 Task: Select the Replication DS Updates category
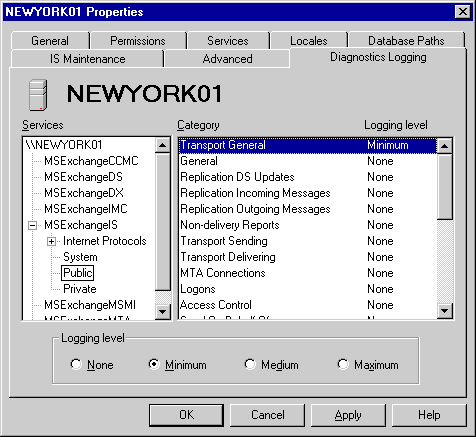click(308, 177)
